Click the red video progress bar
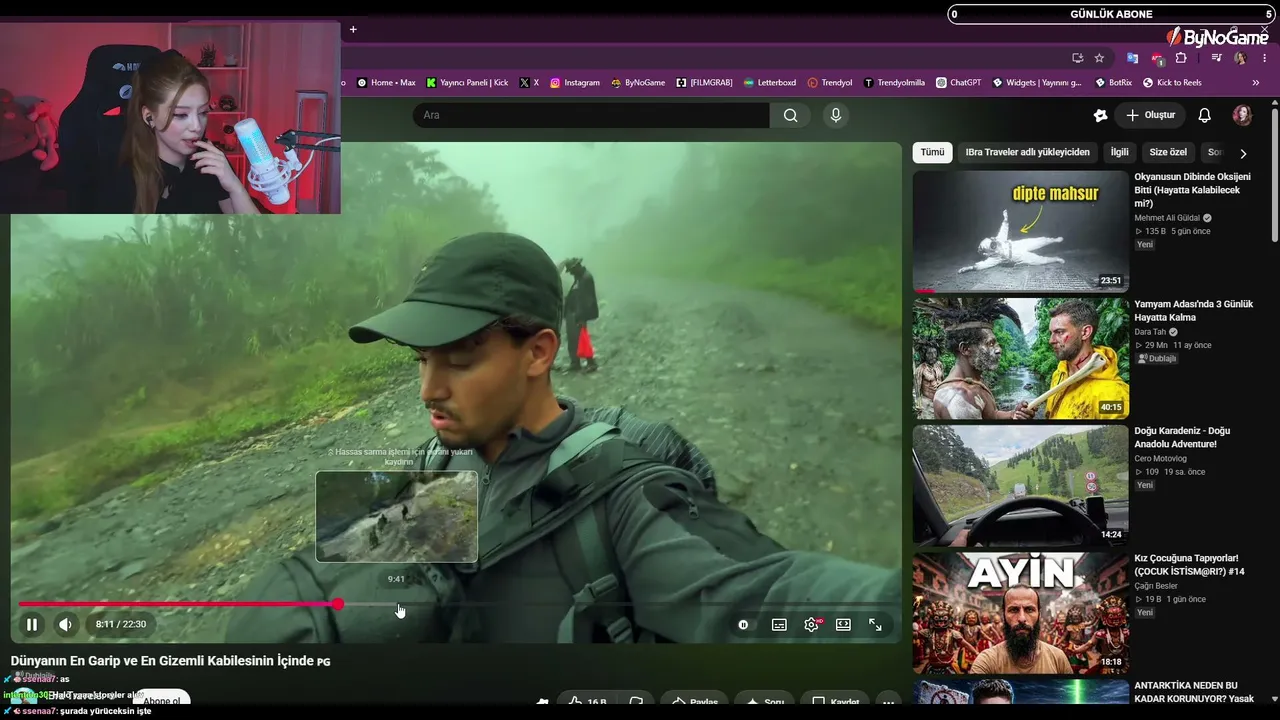Image resolution: width=1280 pixels, height=720 pixels. click(178, 604)
